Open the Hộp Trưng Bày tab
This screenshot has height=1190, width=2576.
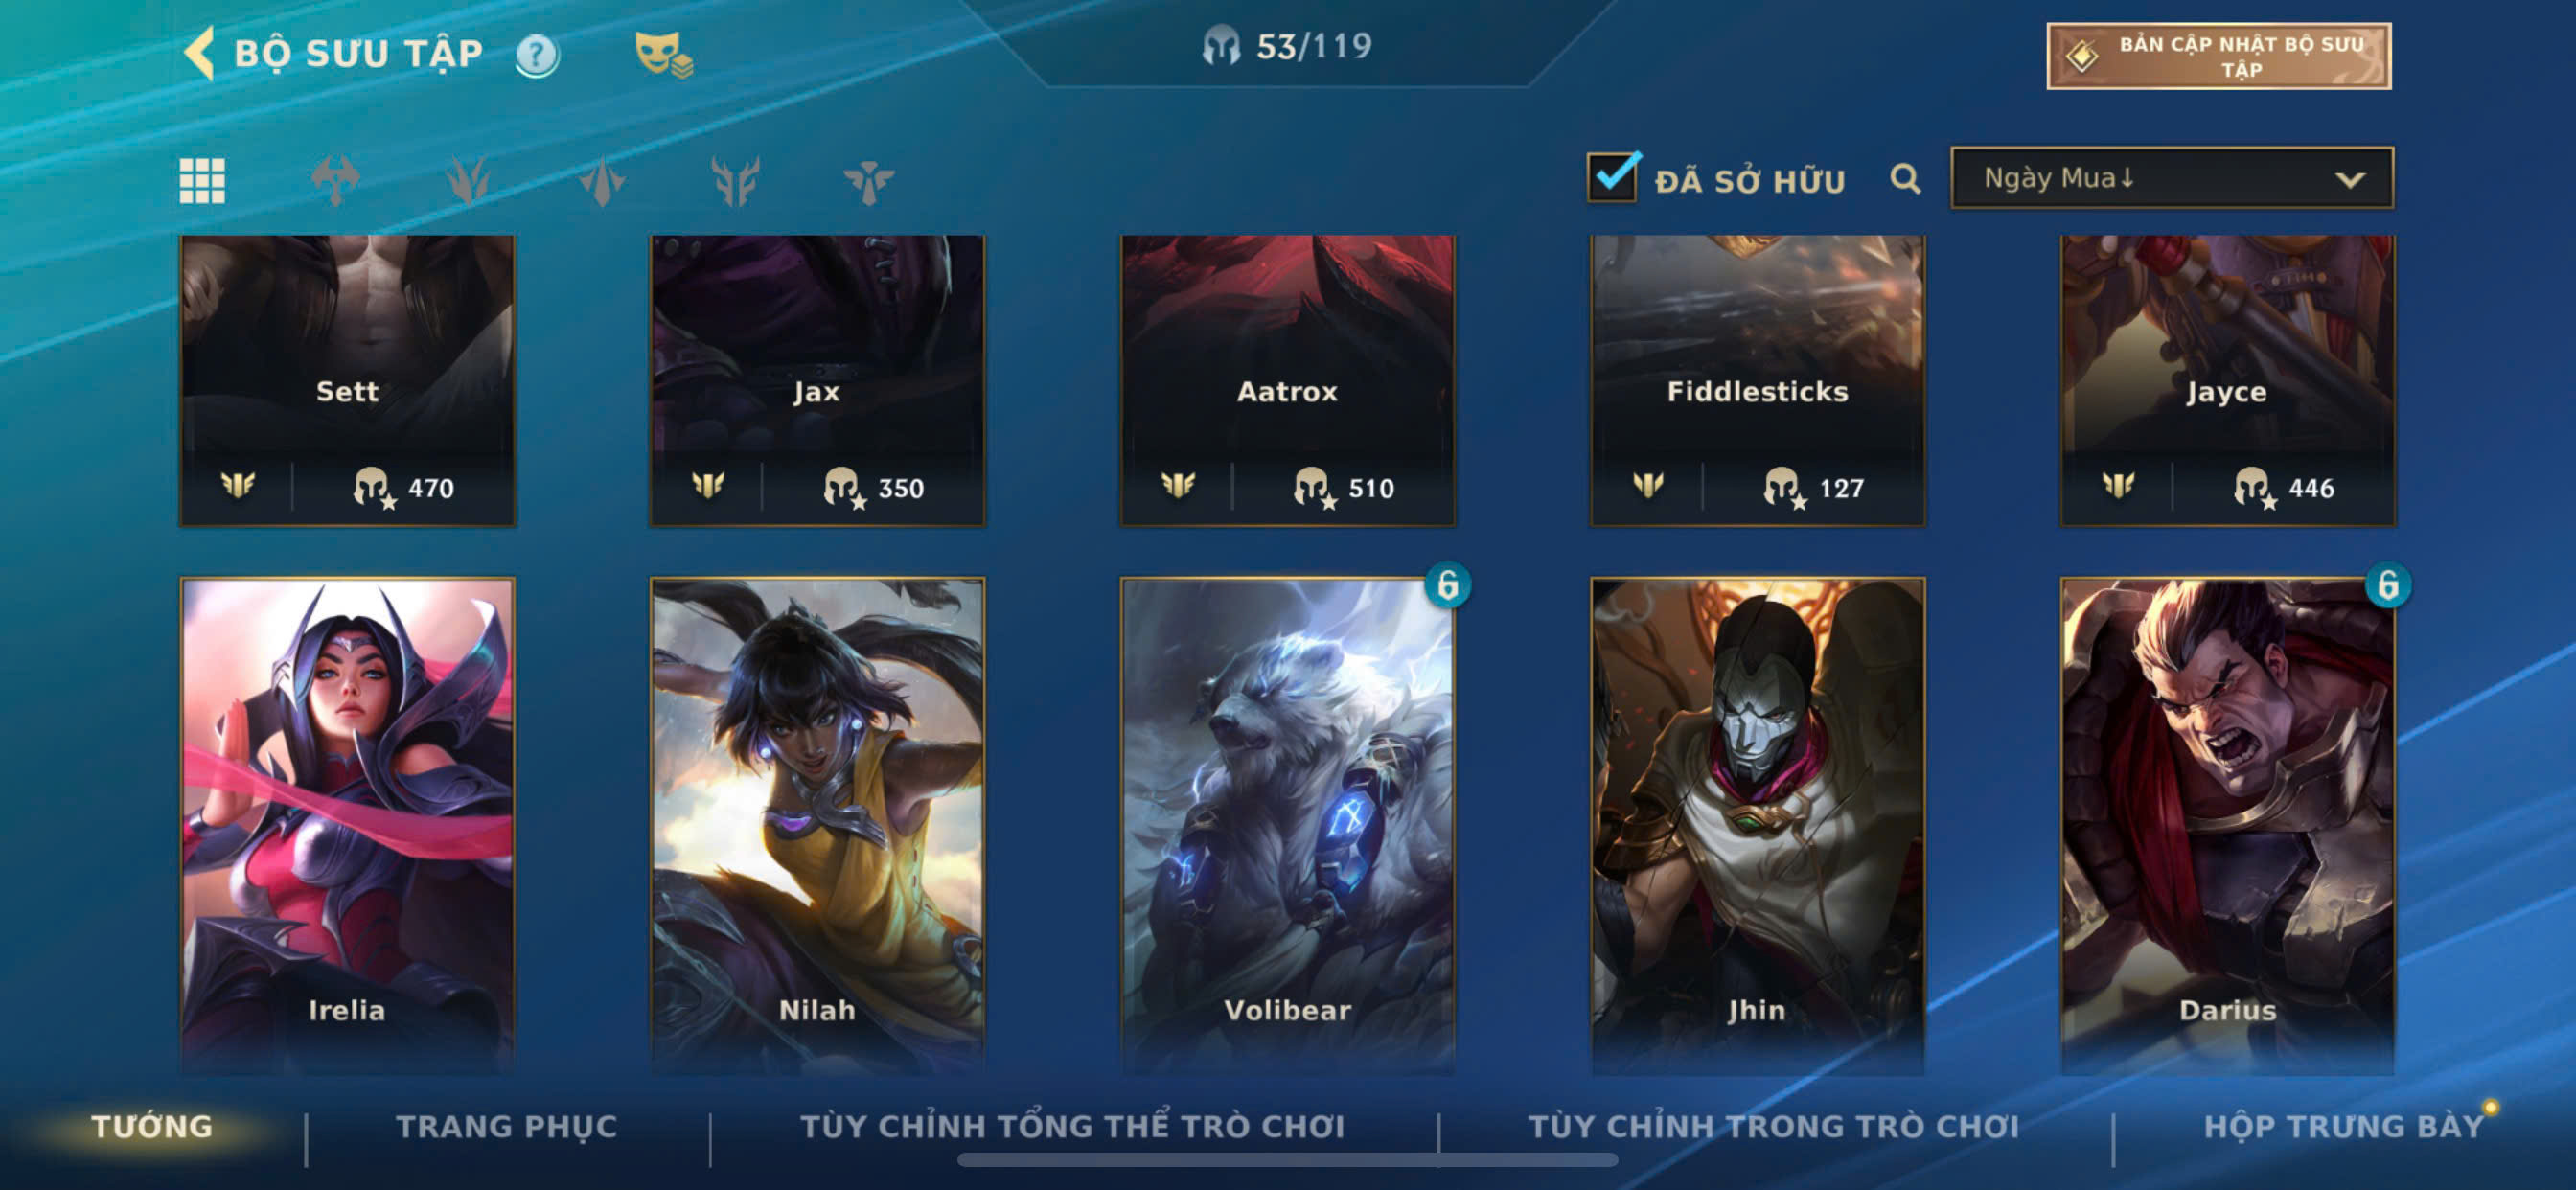click(2344, 1126)
